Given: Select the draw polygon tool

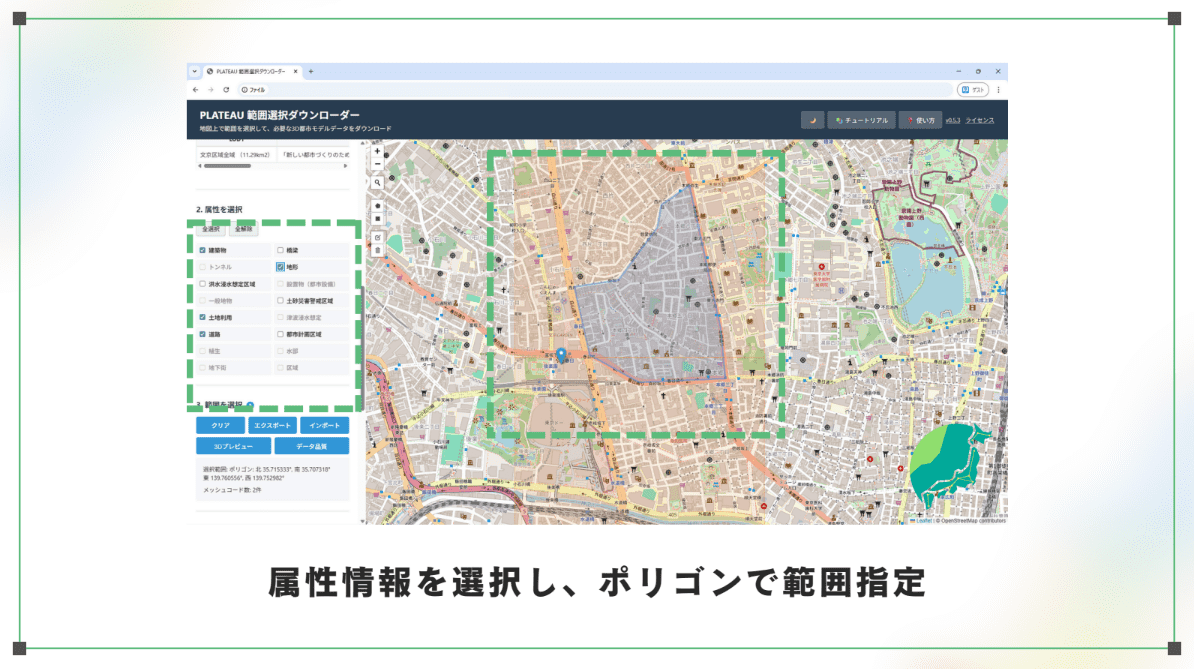Looking at the screenshot, I should [377, 205].
